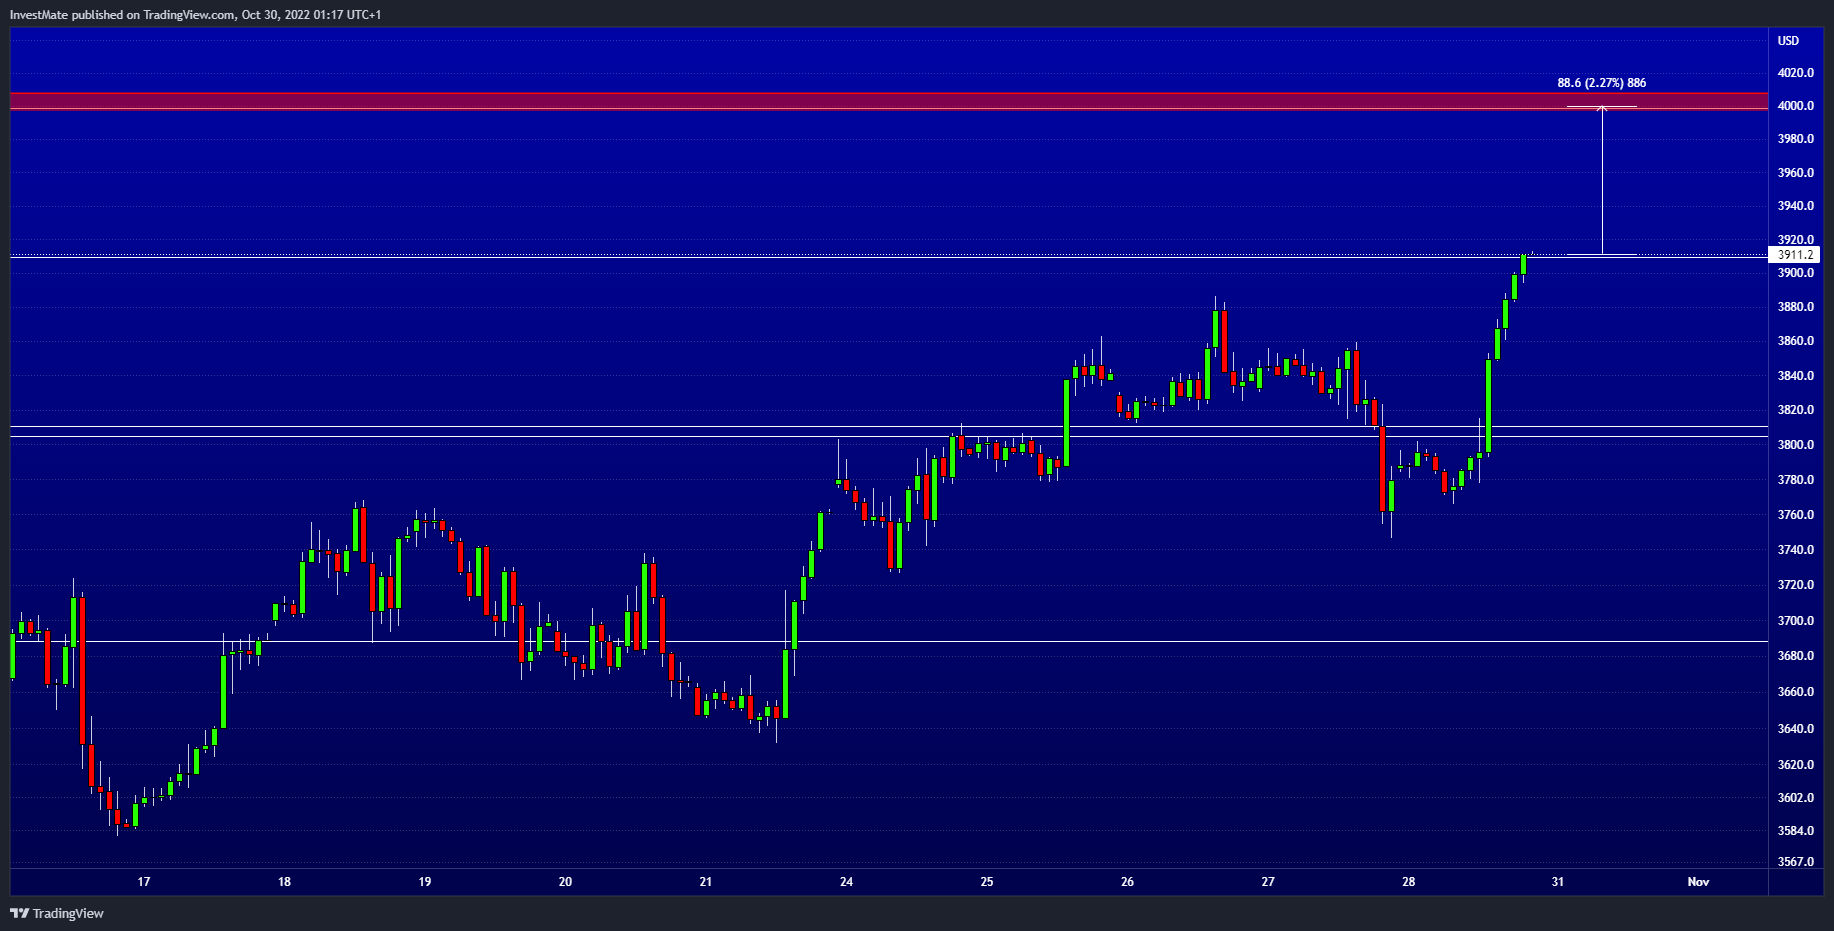The height and width of the screenshot is (931, 1834).
Task: Select date 20 on the time axis
Action: (566, 882)
